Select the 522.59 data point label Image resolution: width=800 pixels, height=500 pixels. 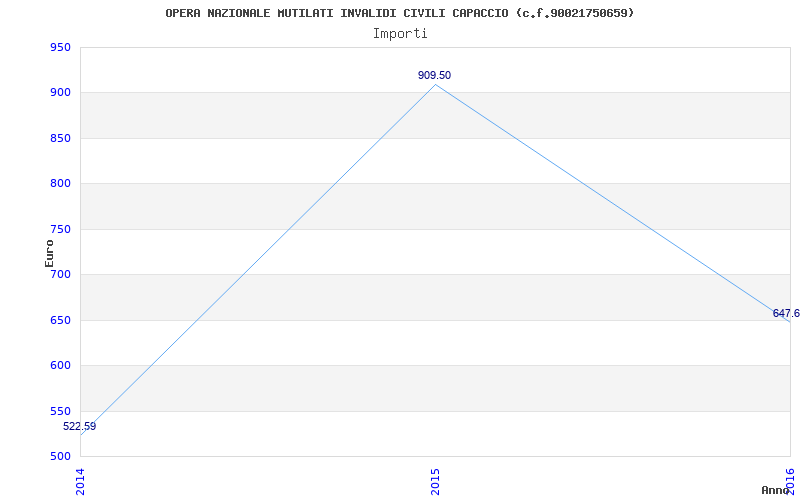click(80, 427)
